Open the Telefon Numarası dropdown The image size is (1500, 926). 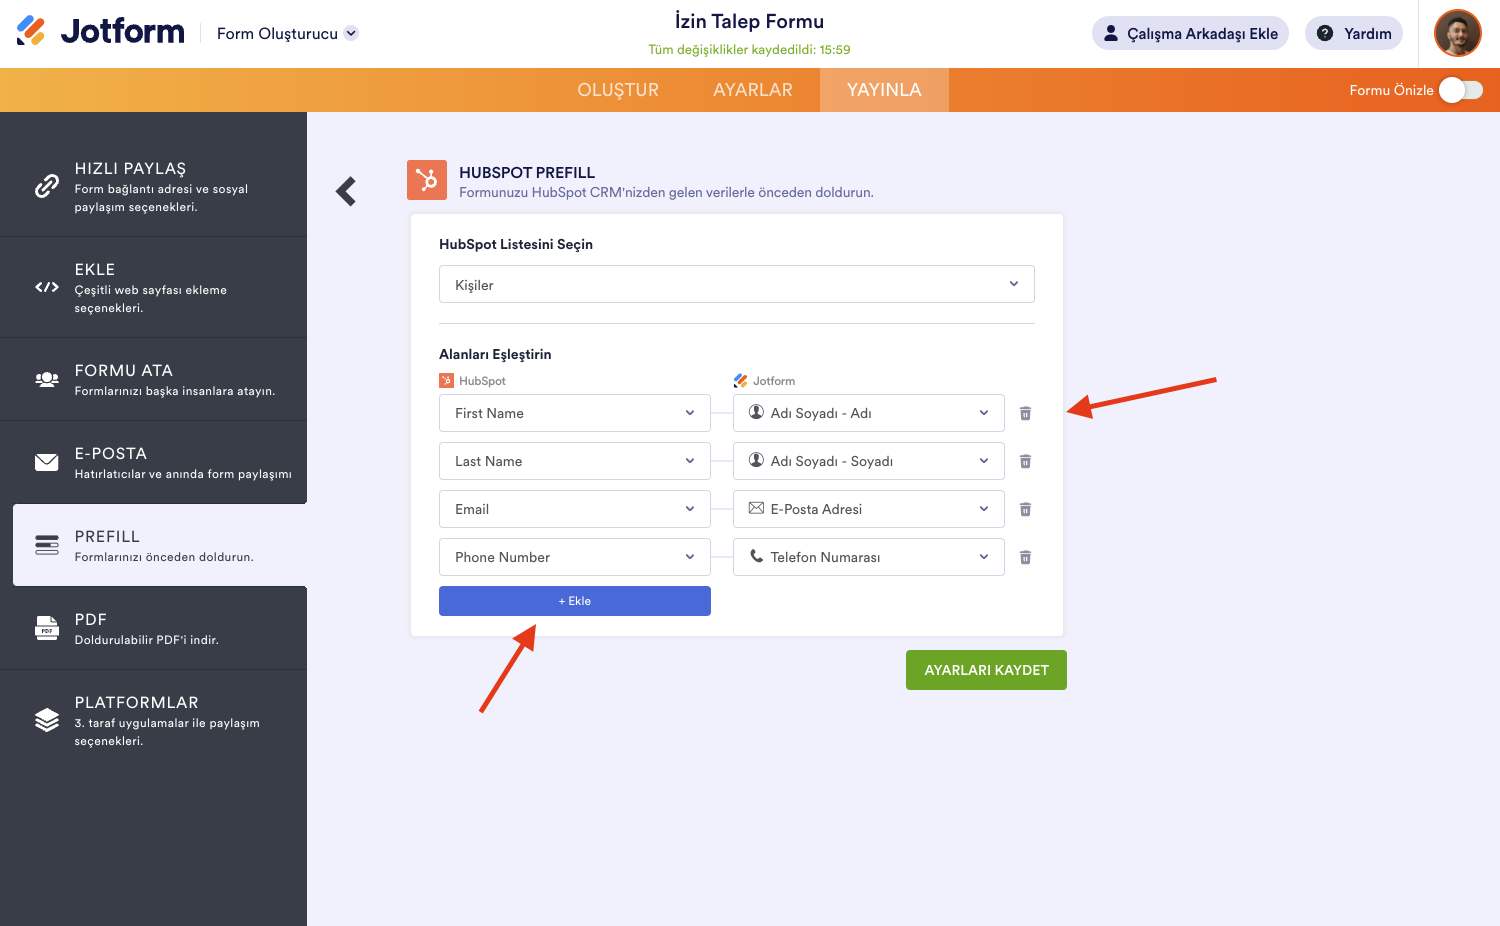[869, 557]
